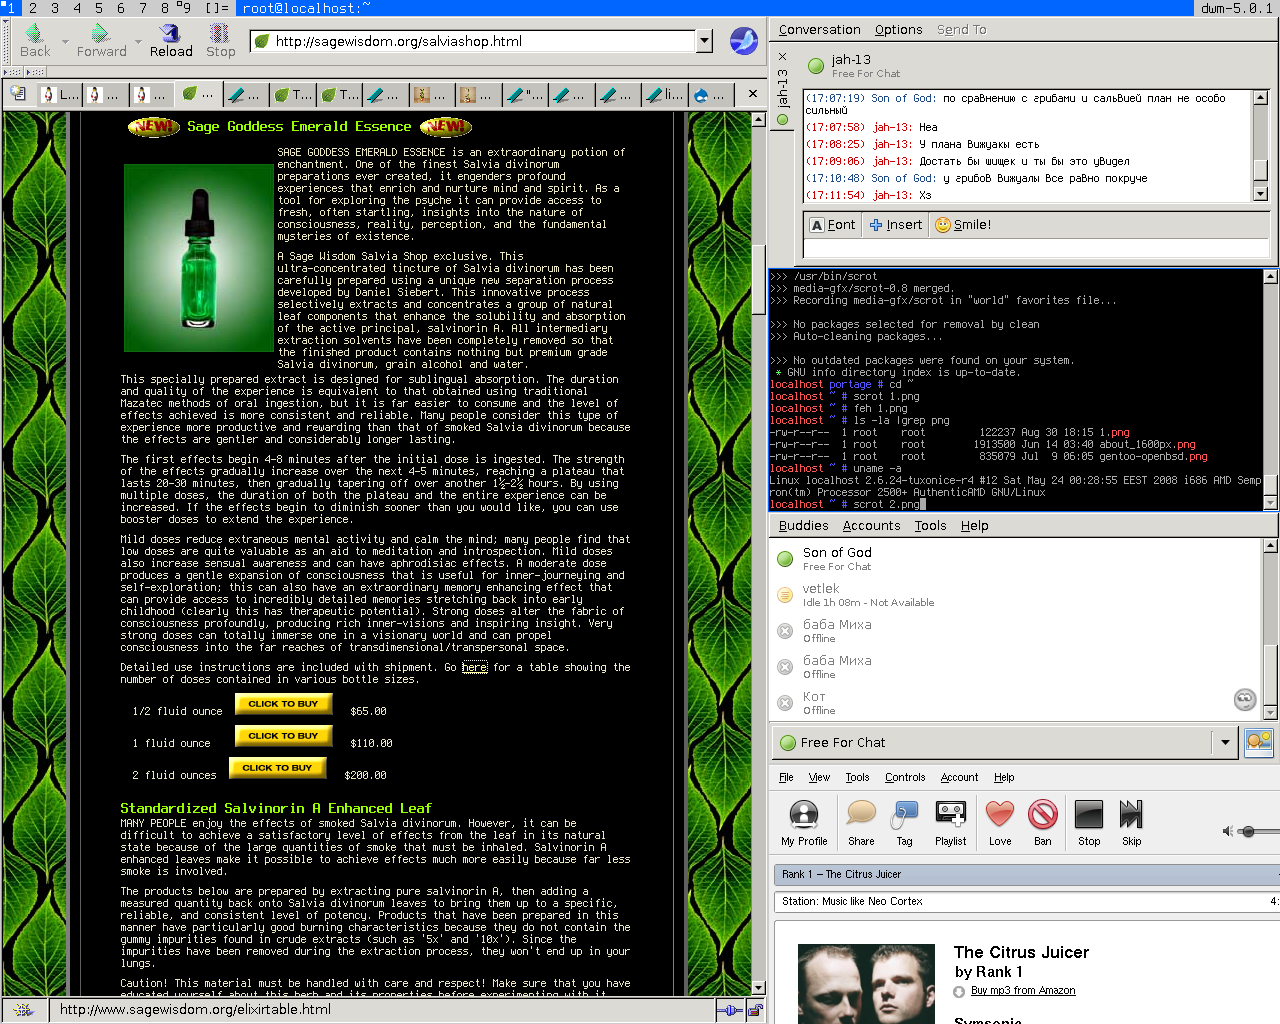Open the Smile! emoticon picker
This screenshot has height=1024, width=1280.
tap(963, 225)
